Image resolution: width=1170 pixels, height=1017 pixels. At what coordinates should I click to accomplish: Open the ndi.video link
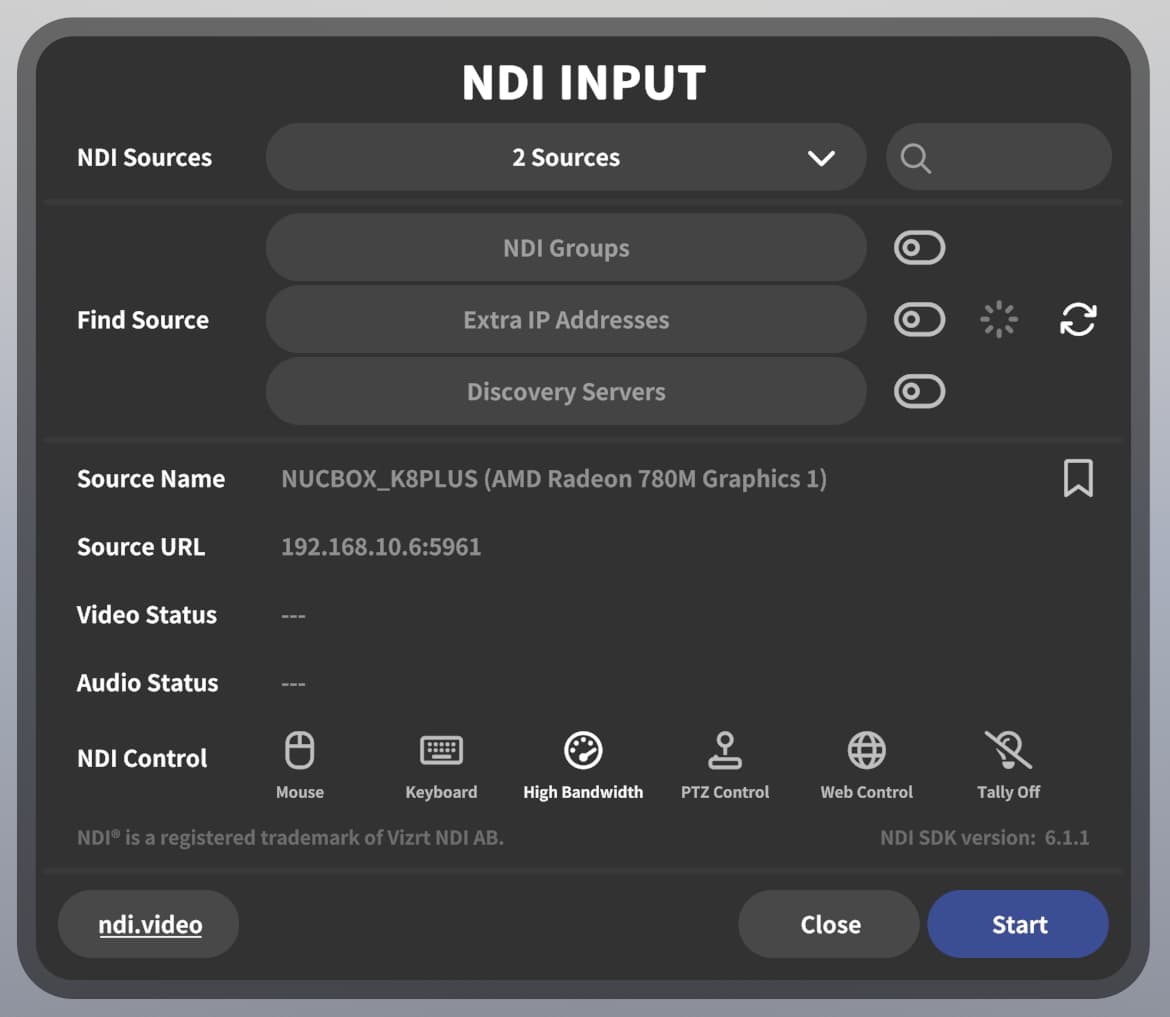(x=150, y=925)
